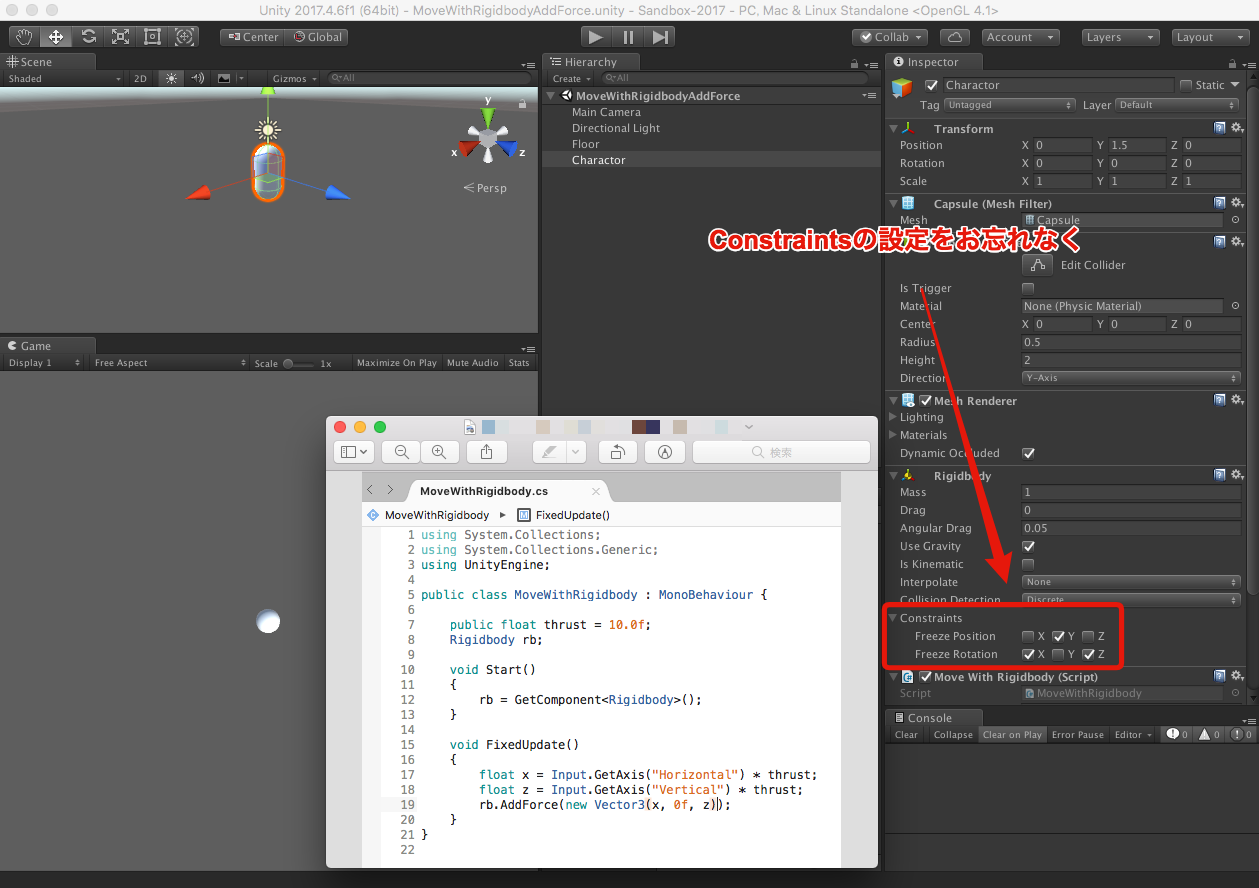Click the Transform component gear icon
The image size is (1259, 888).
click(1237, 128)
